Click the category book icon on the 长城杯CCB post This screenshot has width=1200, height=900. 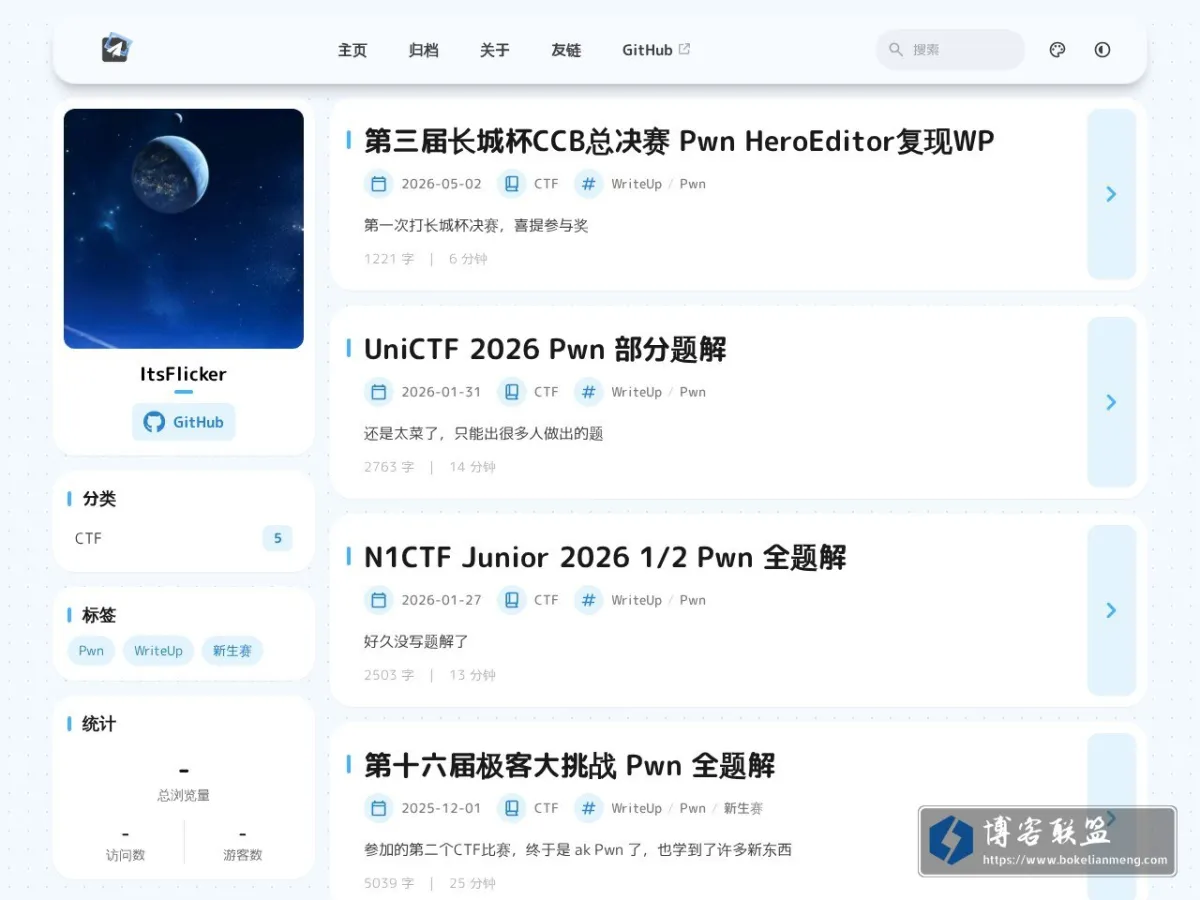512,184
